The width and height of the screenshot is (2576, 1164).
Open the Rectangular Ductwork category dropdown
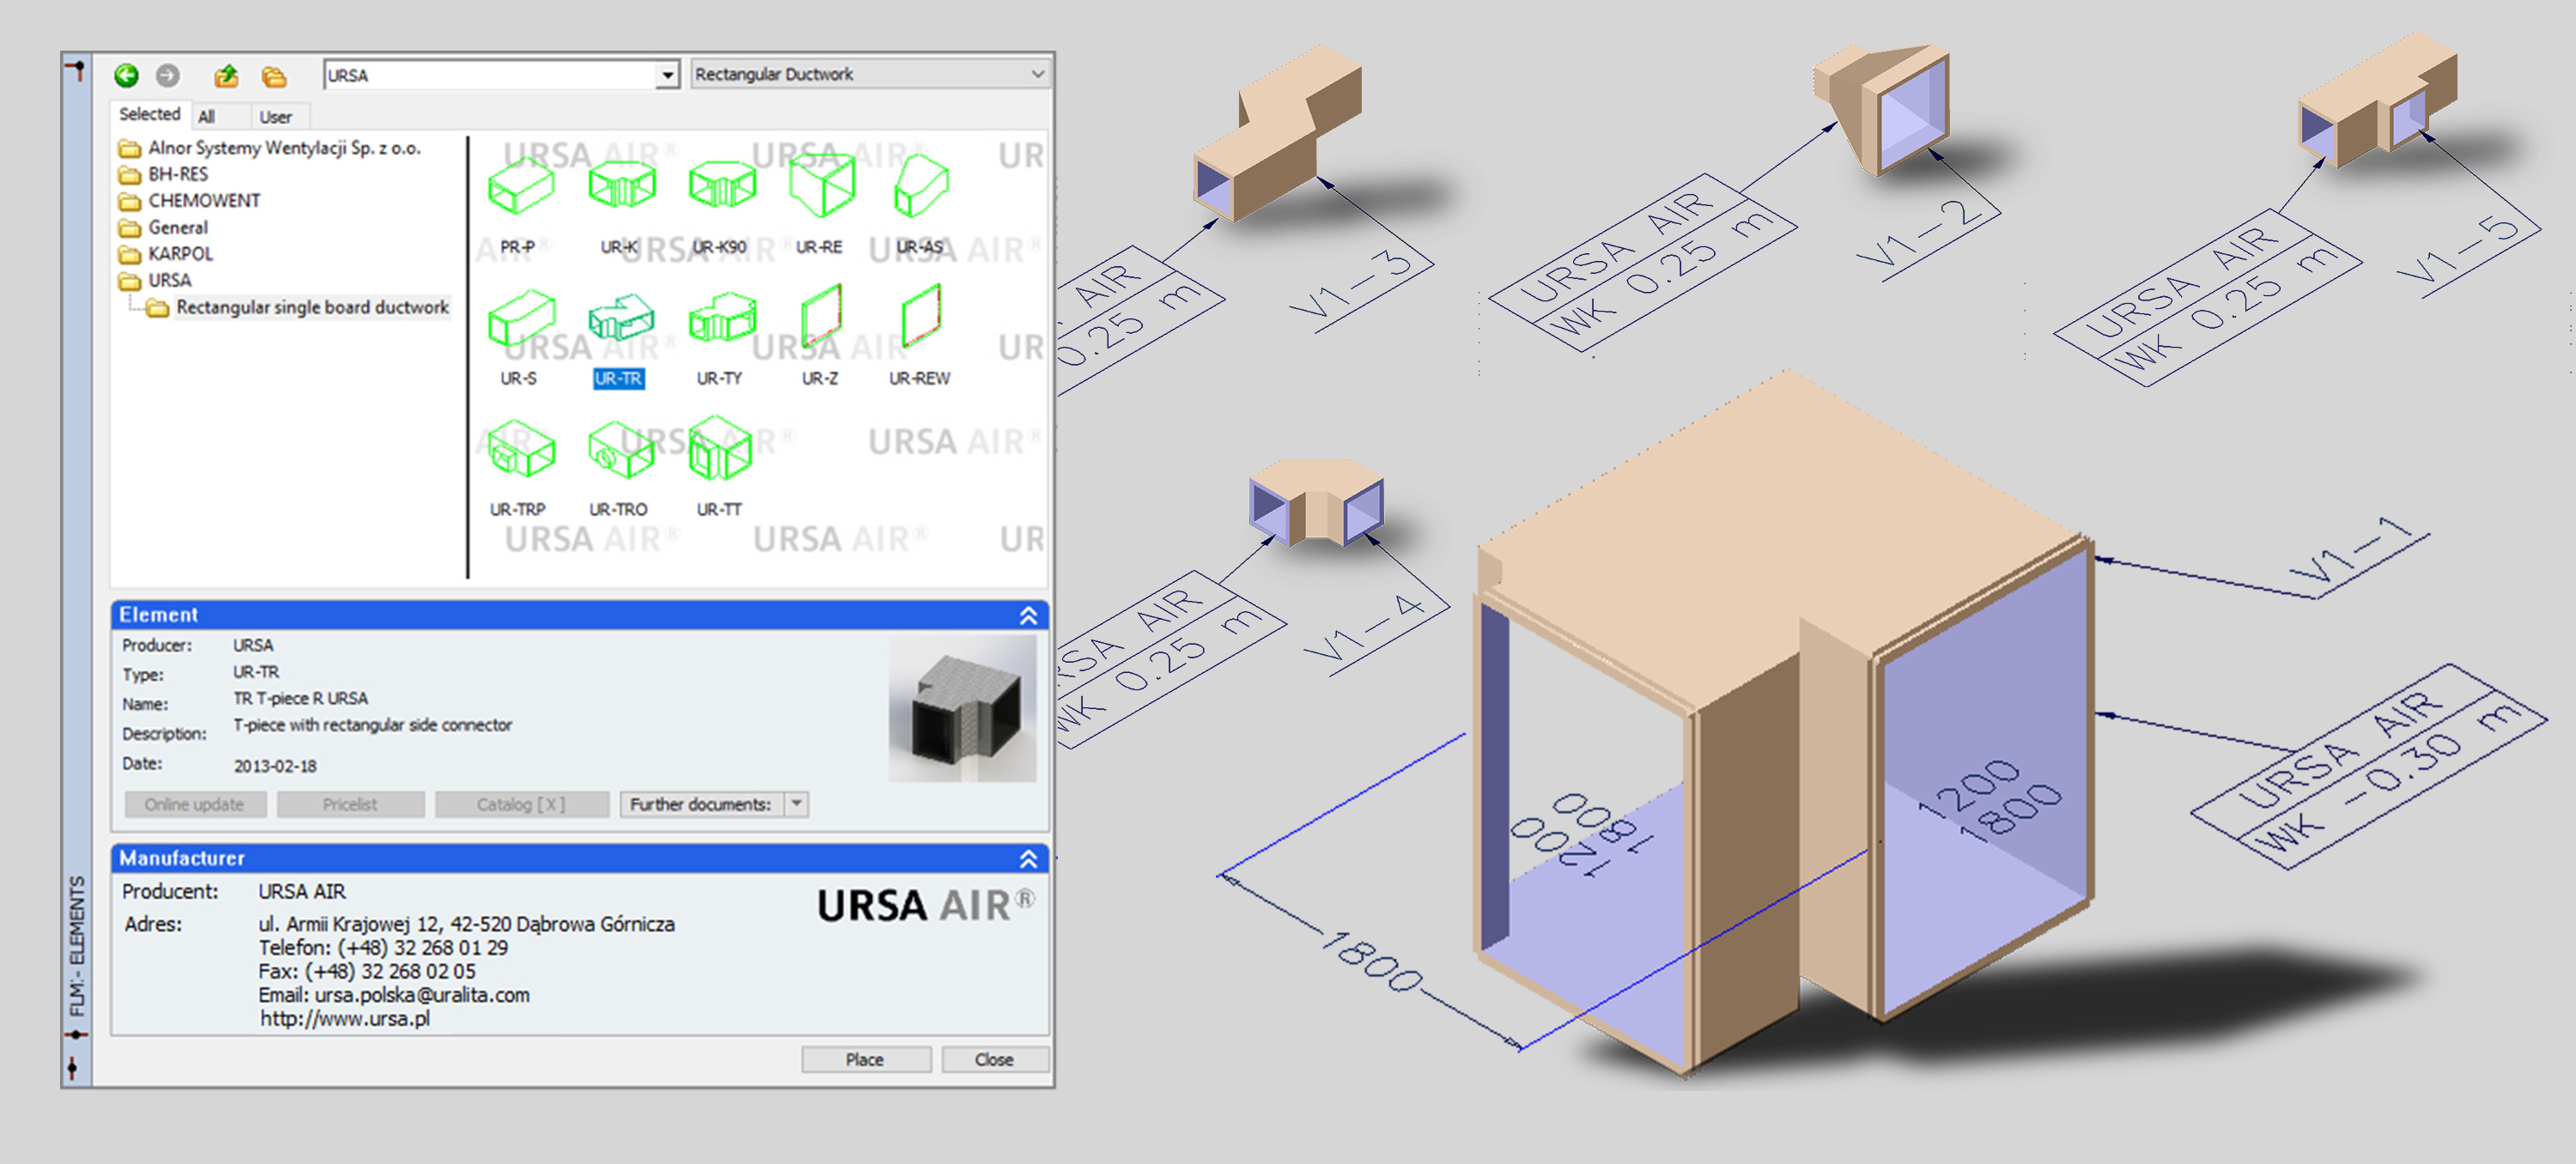[1037, 74]
